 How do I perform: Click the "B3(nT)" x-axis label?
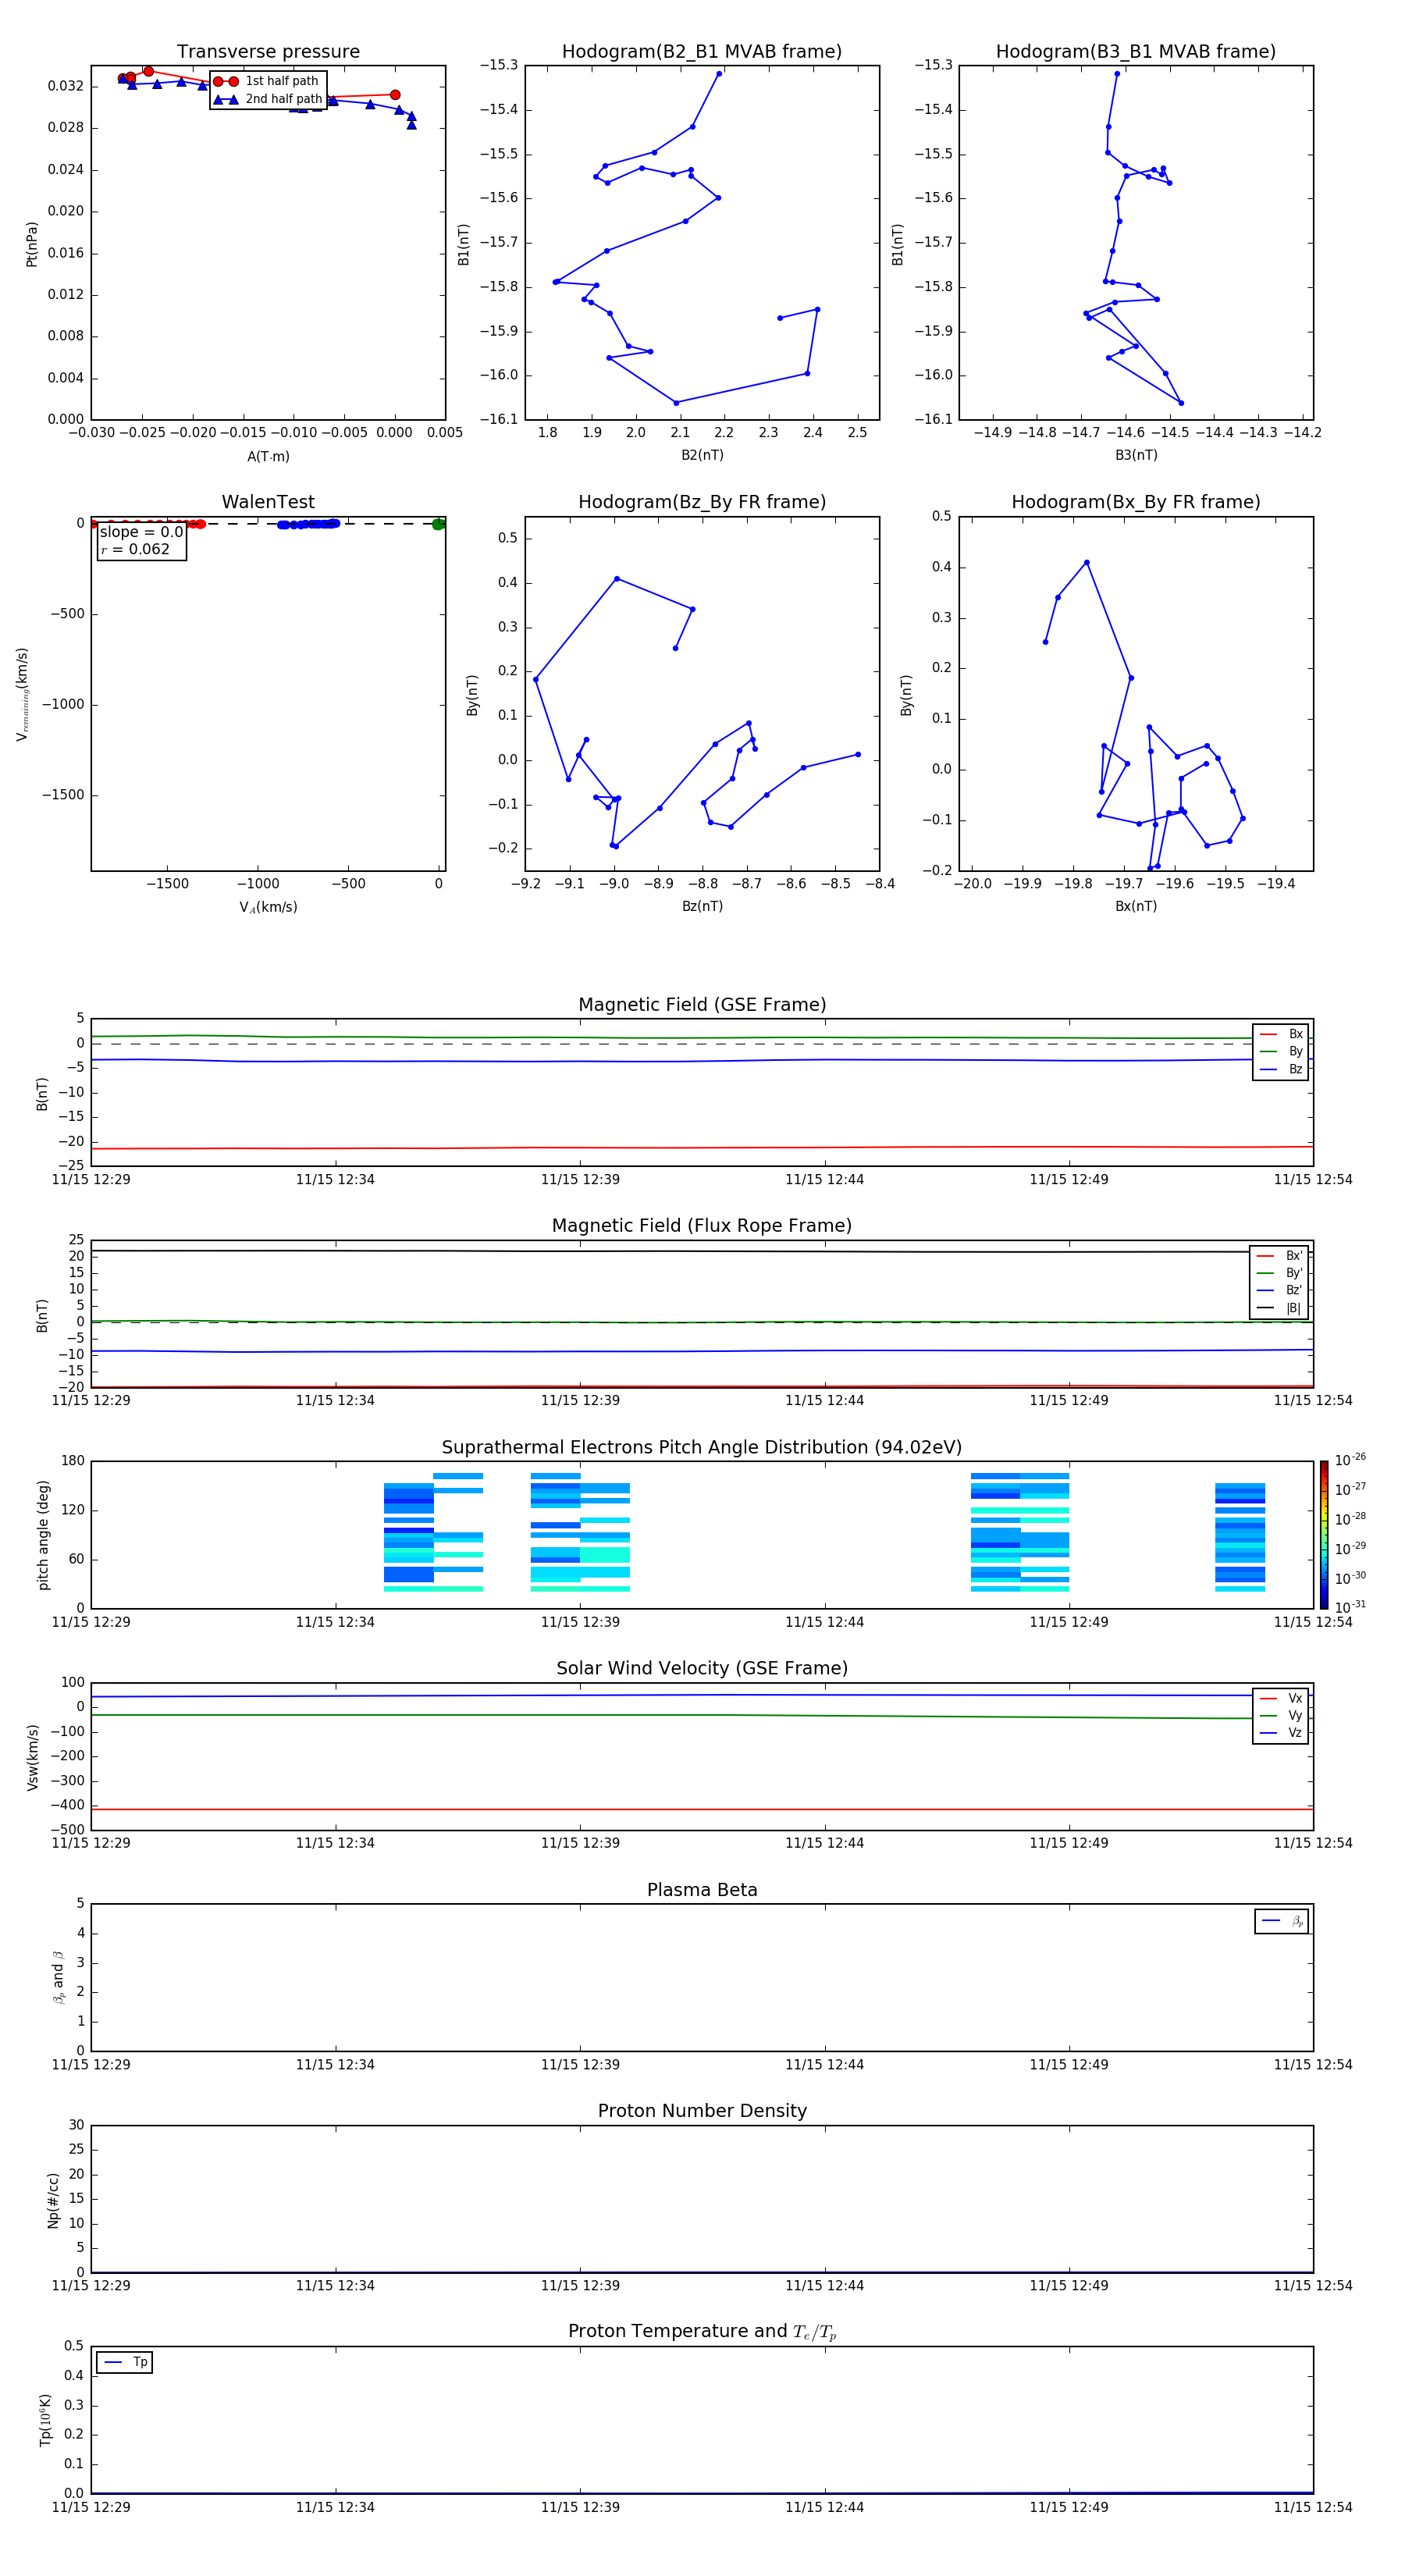pos(1136,455)
